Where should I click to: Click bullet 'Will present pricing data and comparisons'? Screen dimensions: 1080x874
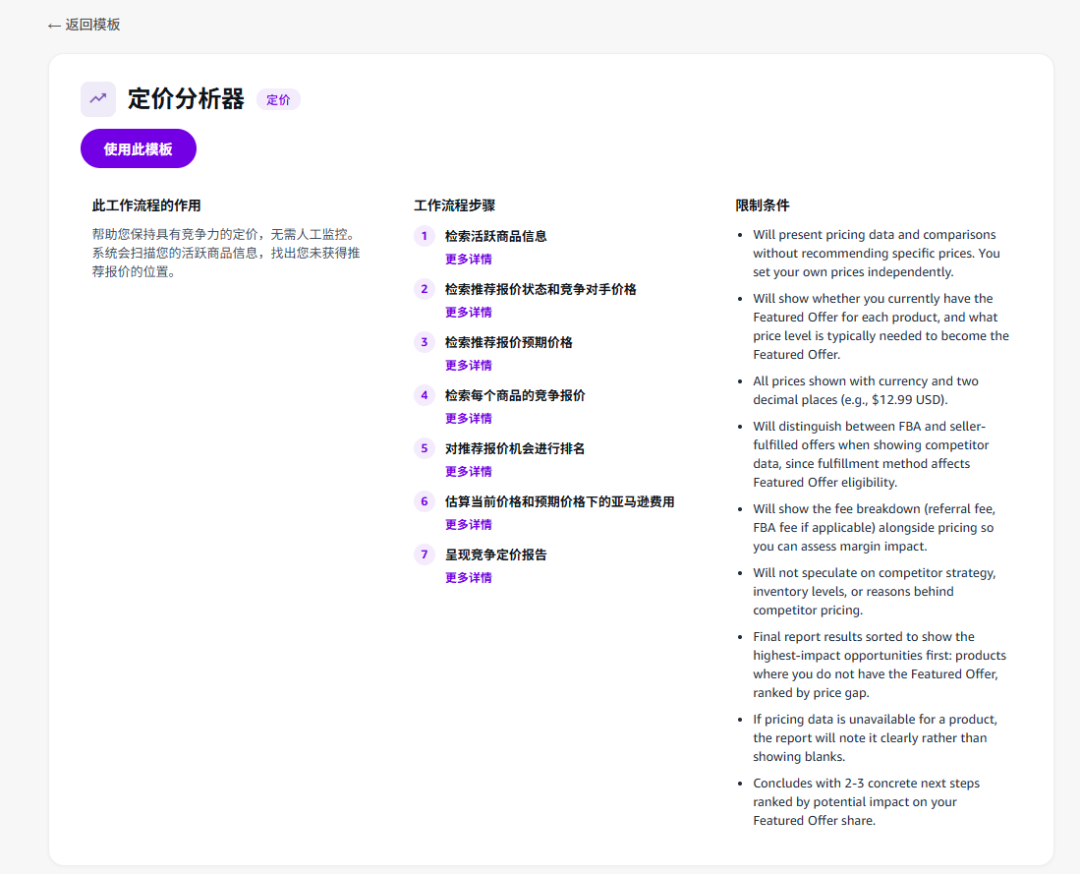[876, 253]
